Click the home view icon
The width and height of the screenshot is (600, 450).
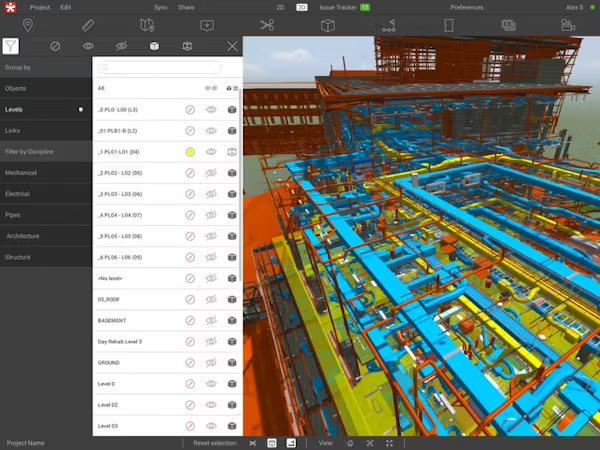click(350, 443)
